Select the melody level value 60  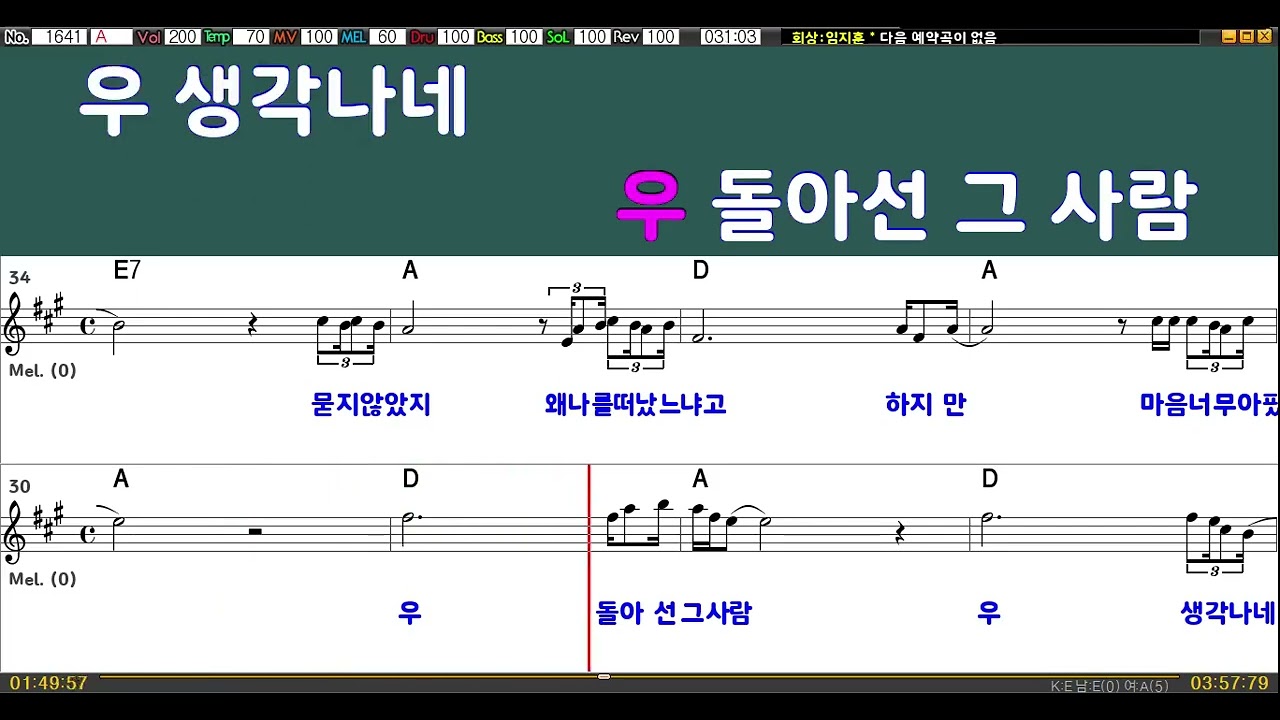click(x=386, y=37)
